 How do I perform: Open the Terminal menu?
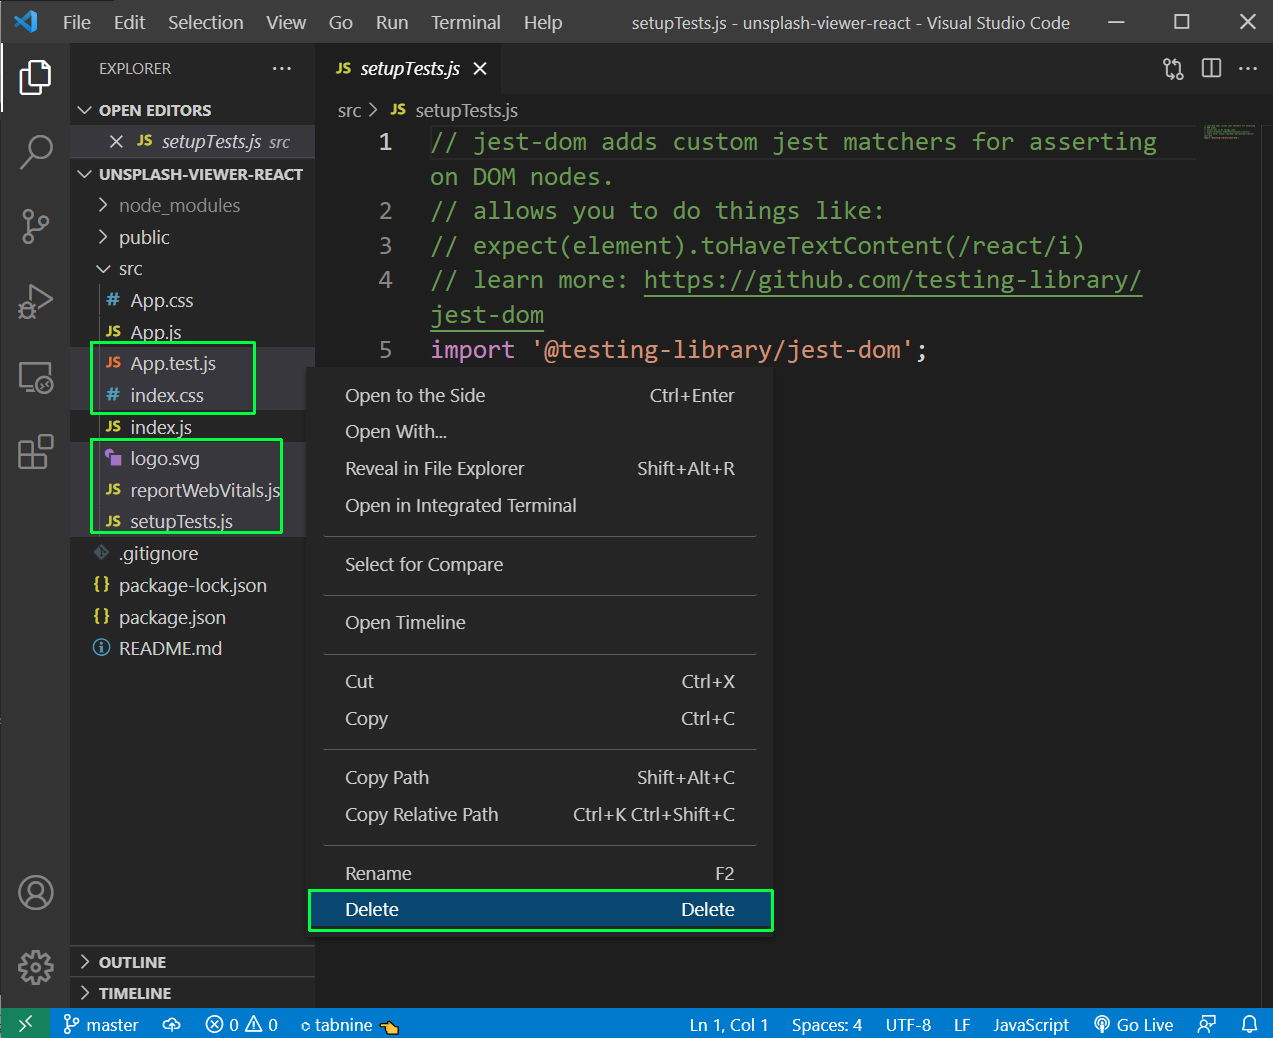point(465,22)
